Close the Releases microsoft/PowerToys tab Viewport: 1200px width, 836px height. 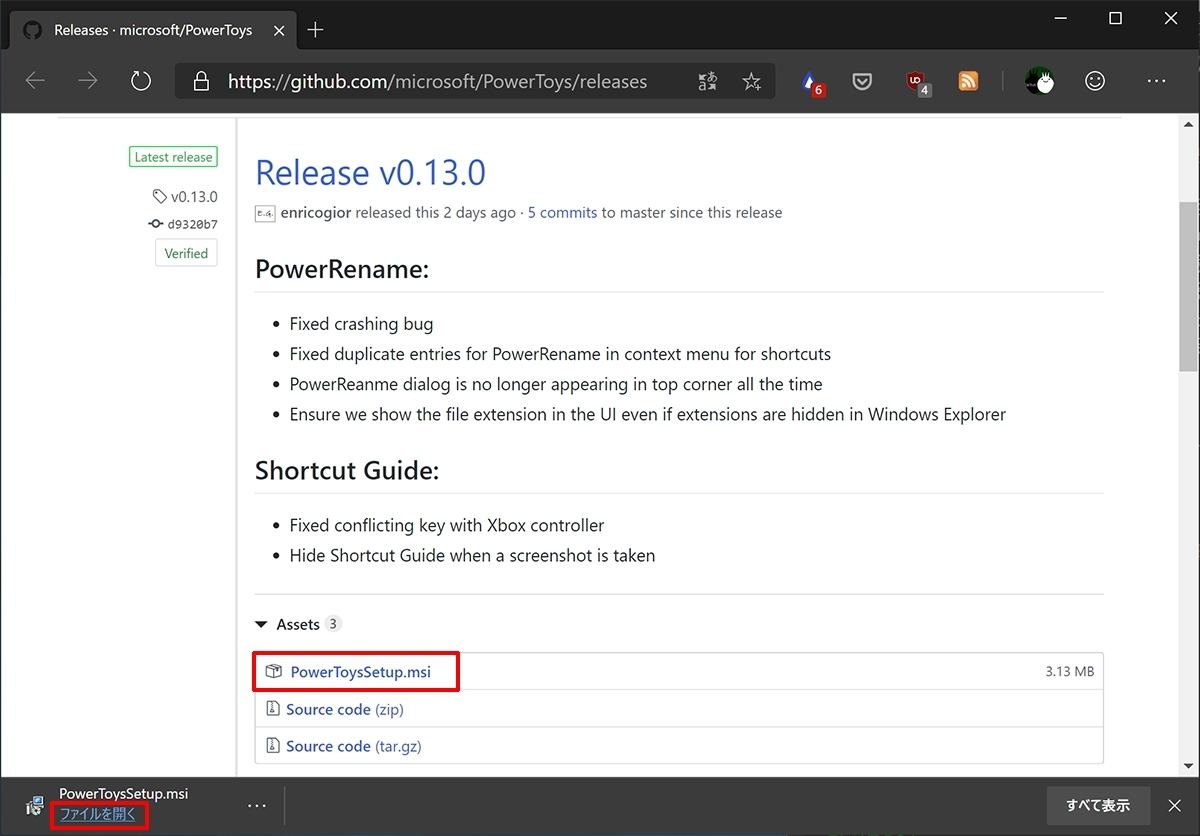click(x=279, y=30)
